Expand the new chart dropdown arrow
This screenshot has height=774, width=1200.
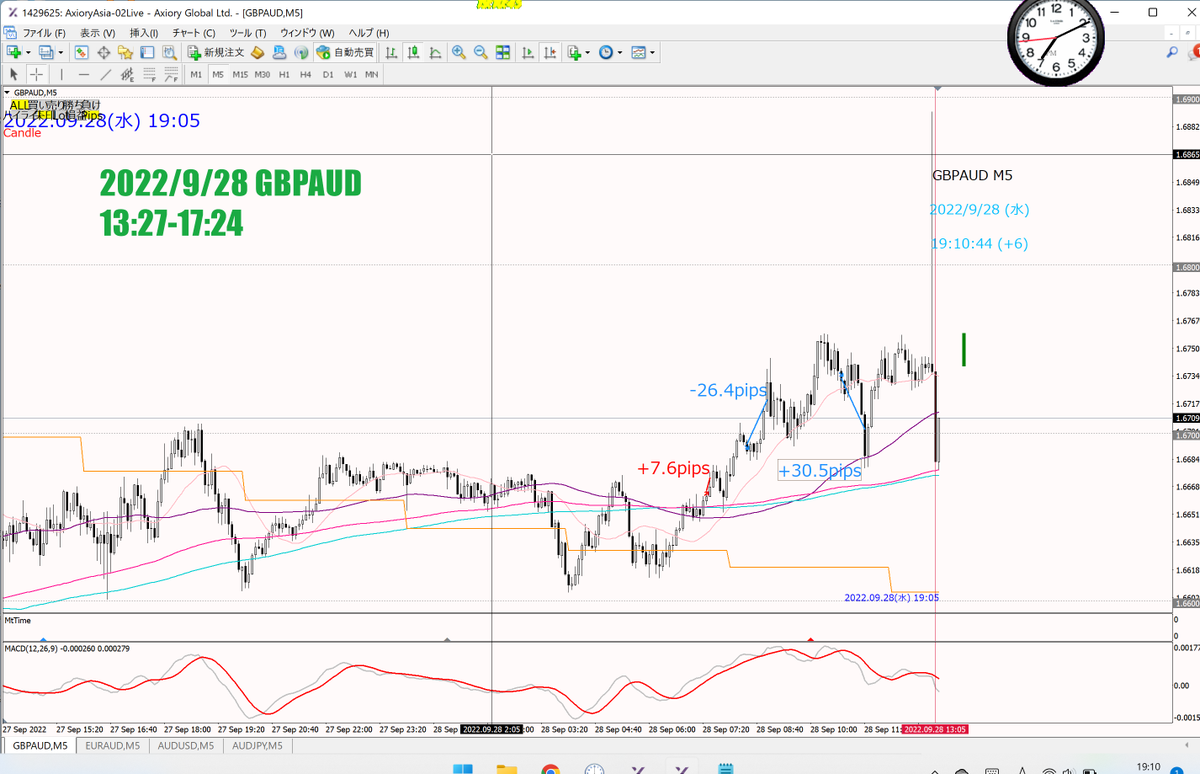point(28,52)
